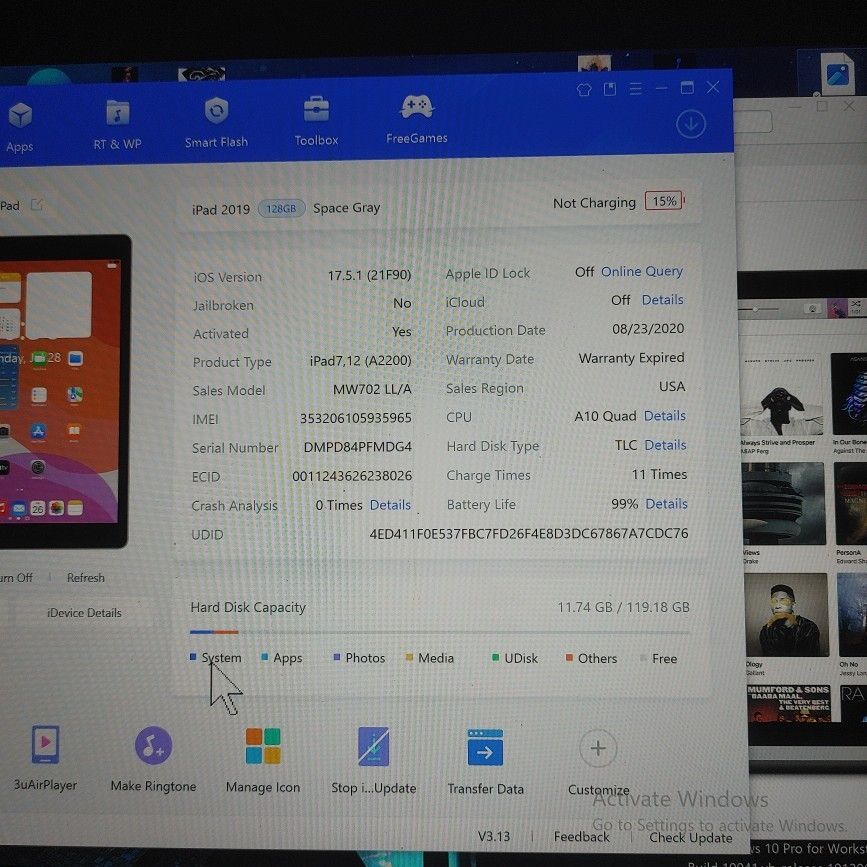Open the Manage Icon tool
Screen dimensions: 867x867
(x=263, y=760)
